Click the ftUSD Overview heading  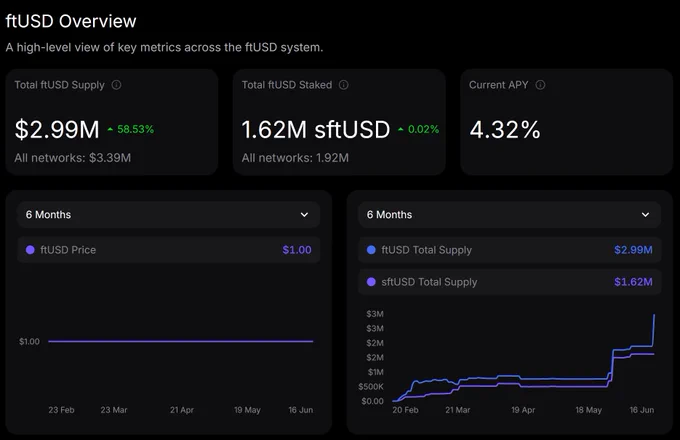71,21
